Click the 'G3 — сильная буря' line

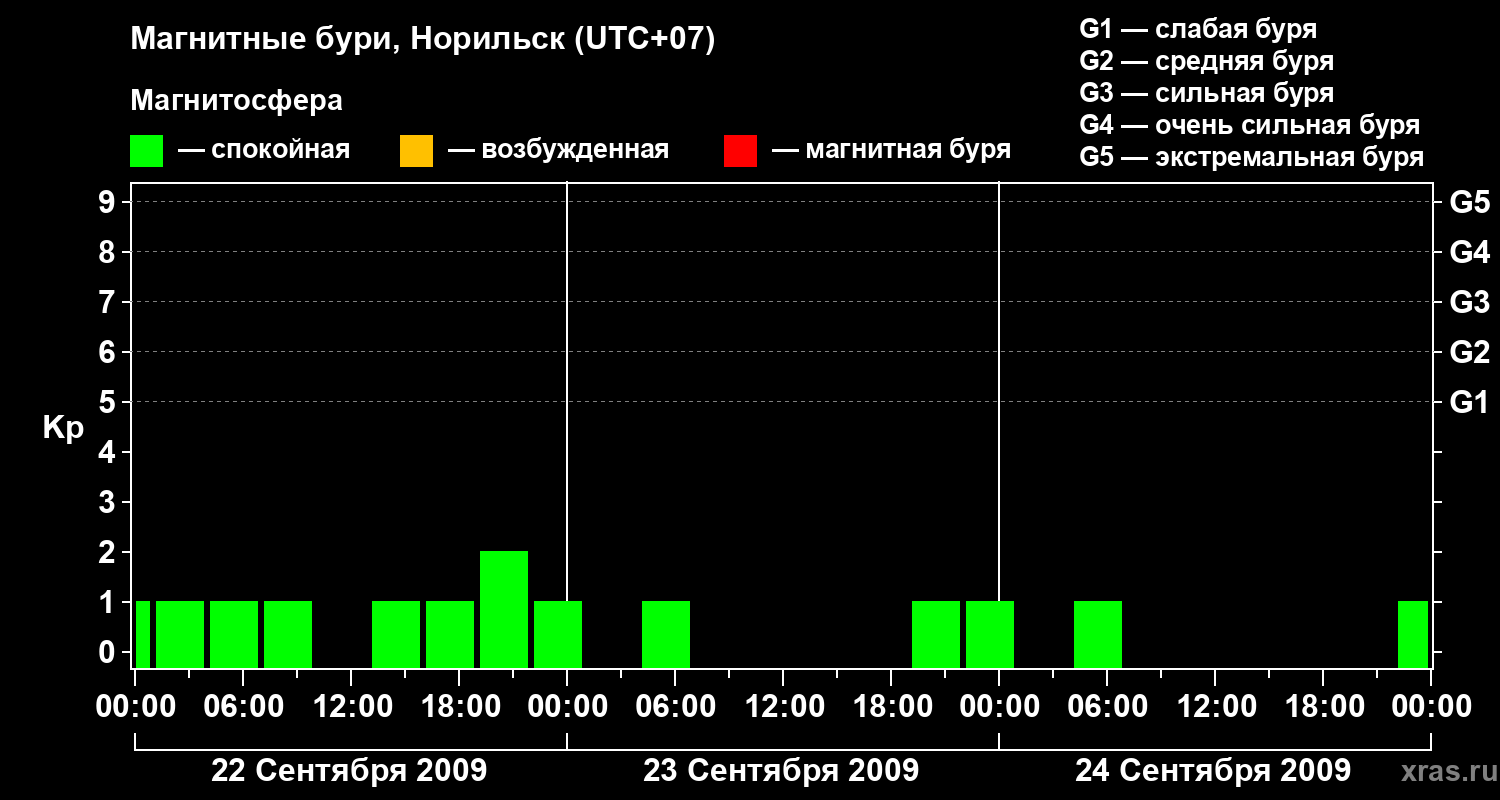click(x=1206, y=93)
